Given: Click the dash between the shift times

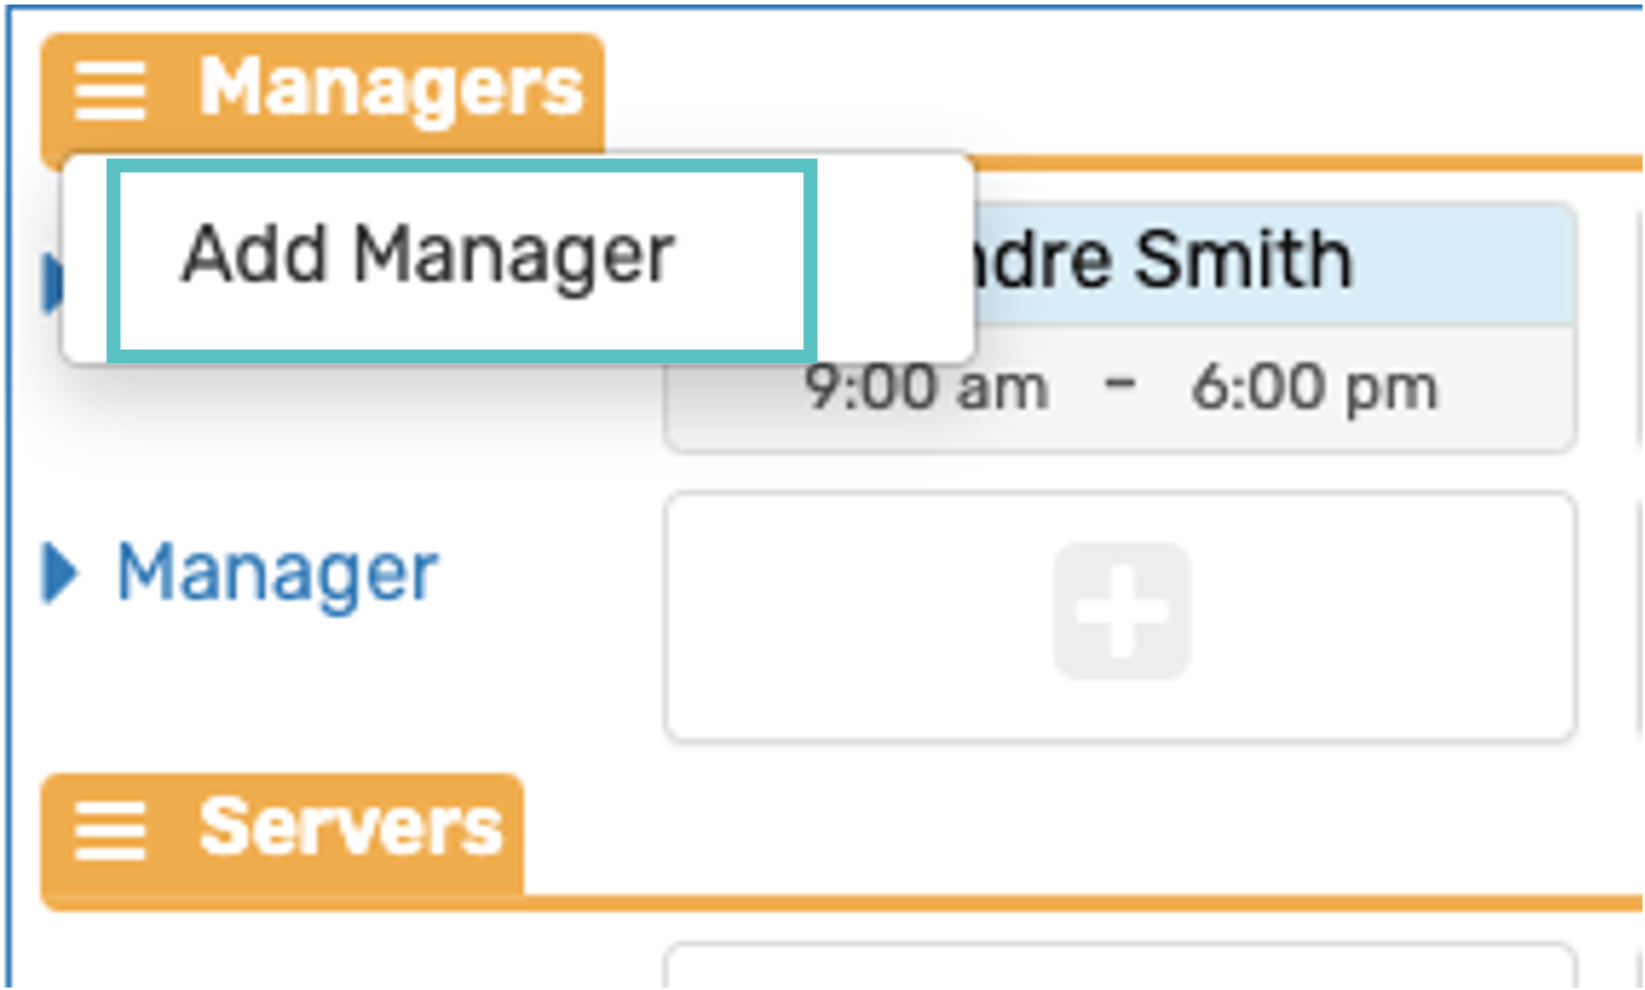Looking at the screenshot, I should [1121, 386].
